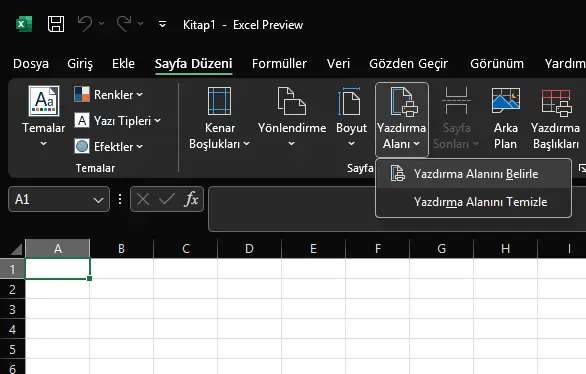Open the Dosya tab
Screen dimensions: 586x374
(x=31, y=64)
